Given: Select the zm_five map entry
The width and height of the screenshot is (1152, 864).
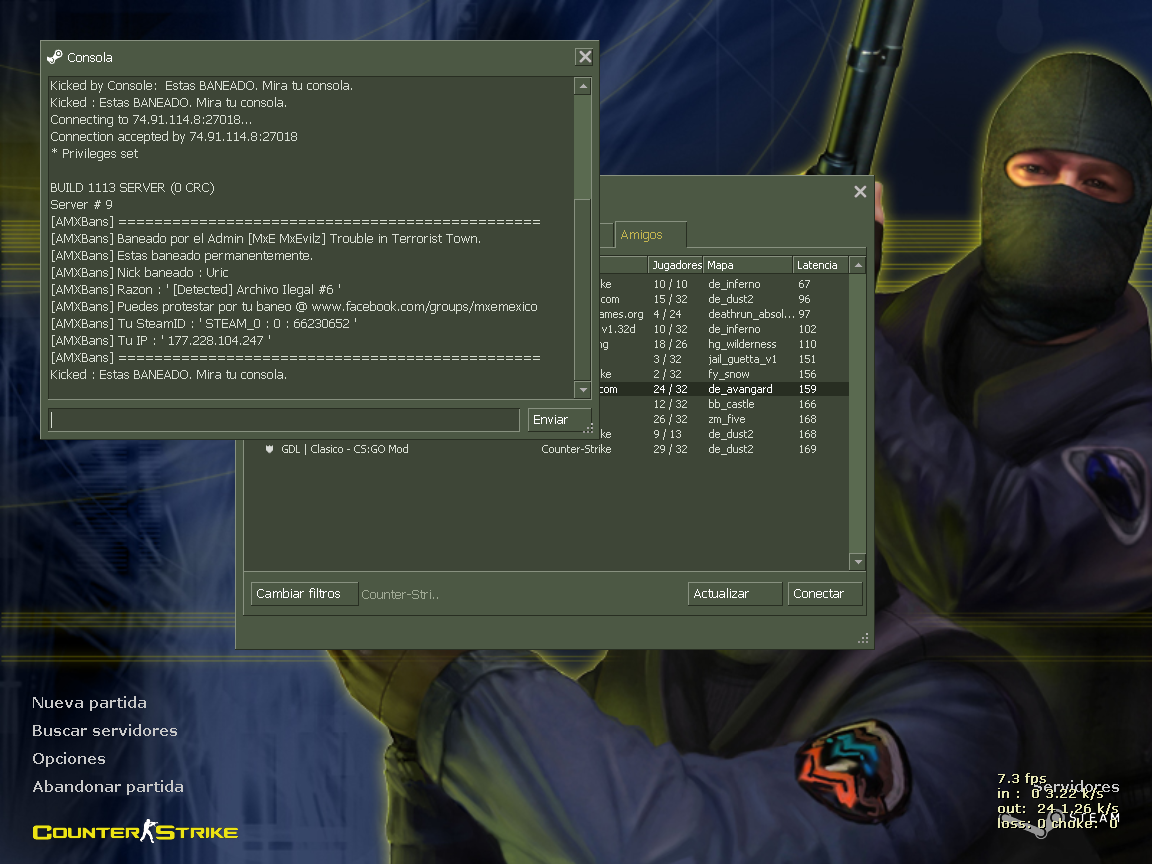Looking at the screenshot, I should (x=727, y=420).
